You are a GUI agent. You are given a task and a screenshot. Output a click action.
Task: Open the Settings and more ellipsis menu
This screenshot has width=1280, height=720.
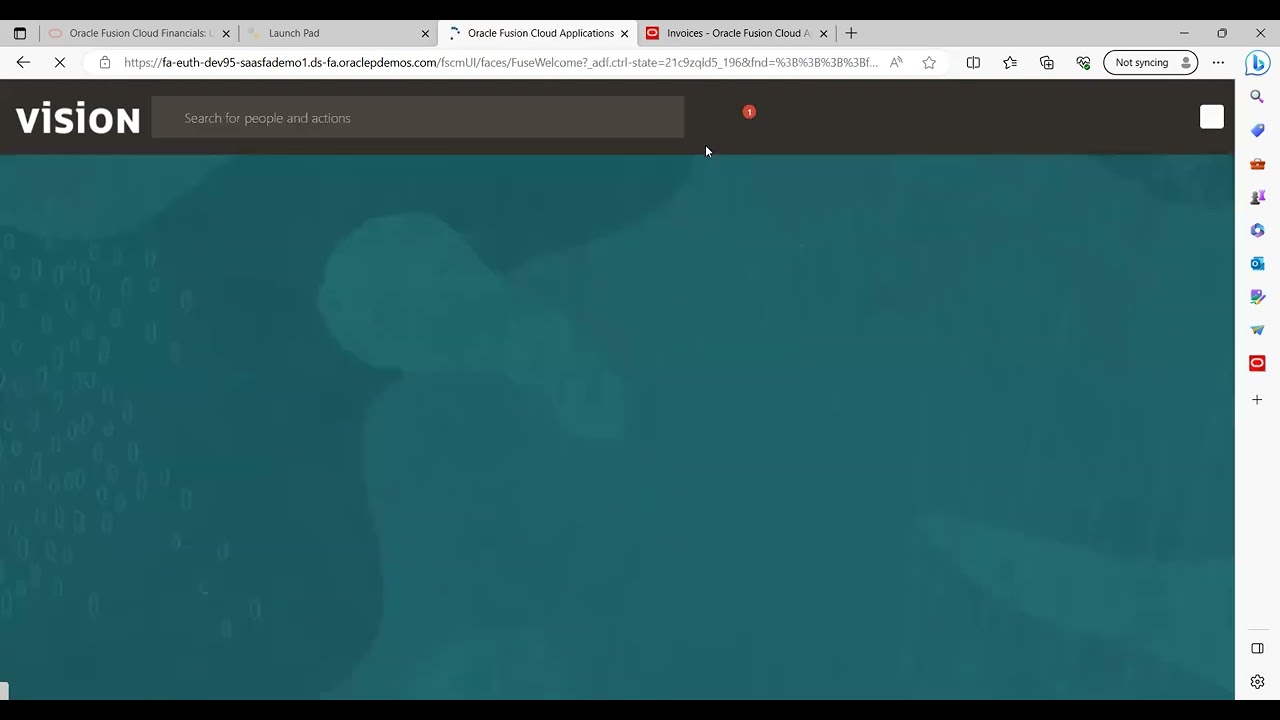pyautogui.click(x=1218, y=62)
